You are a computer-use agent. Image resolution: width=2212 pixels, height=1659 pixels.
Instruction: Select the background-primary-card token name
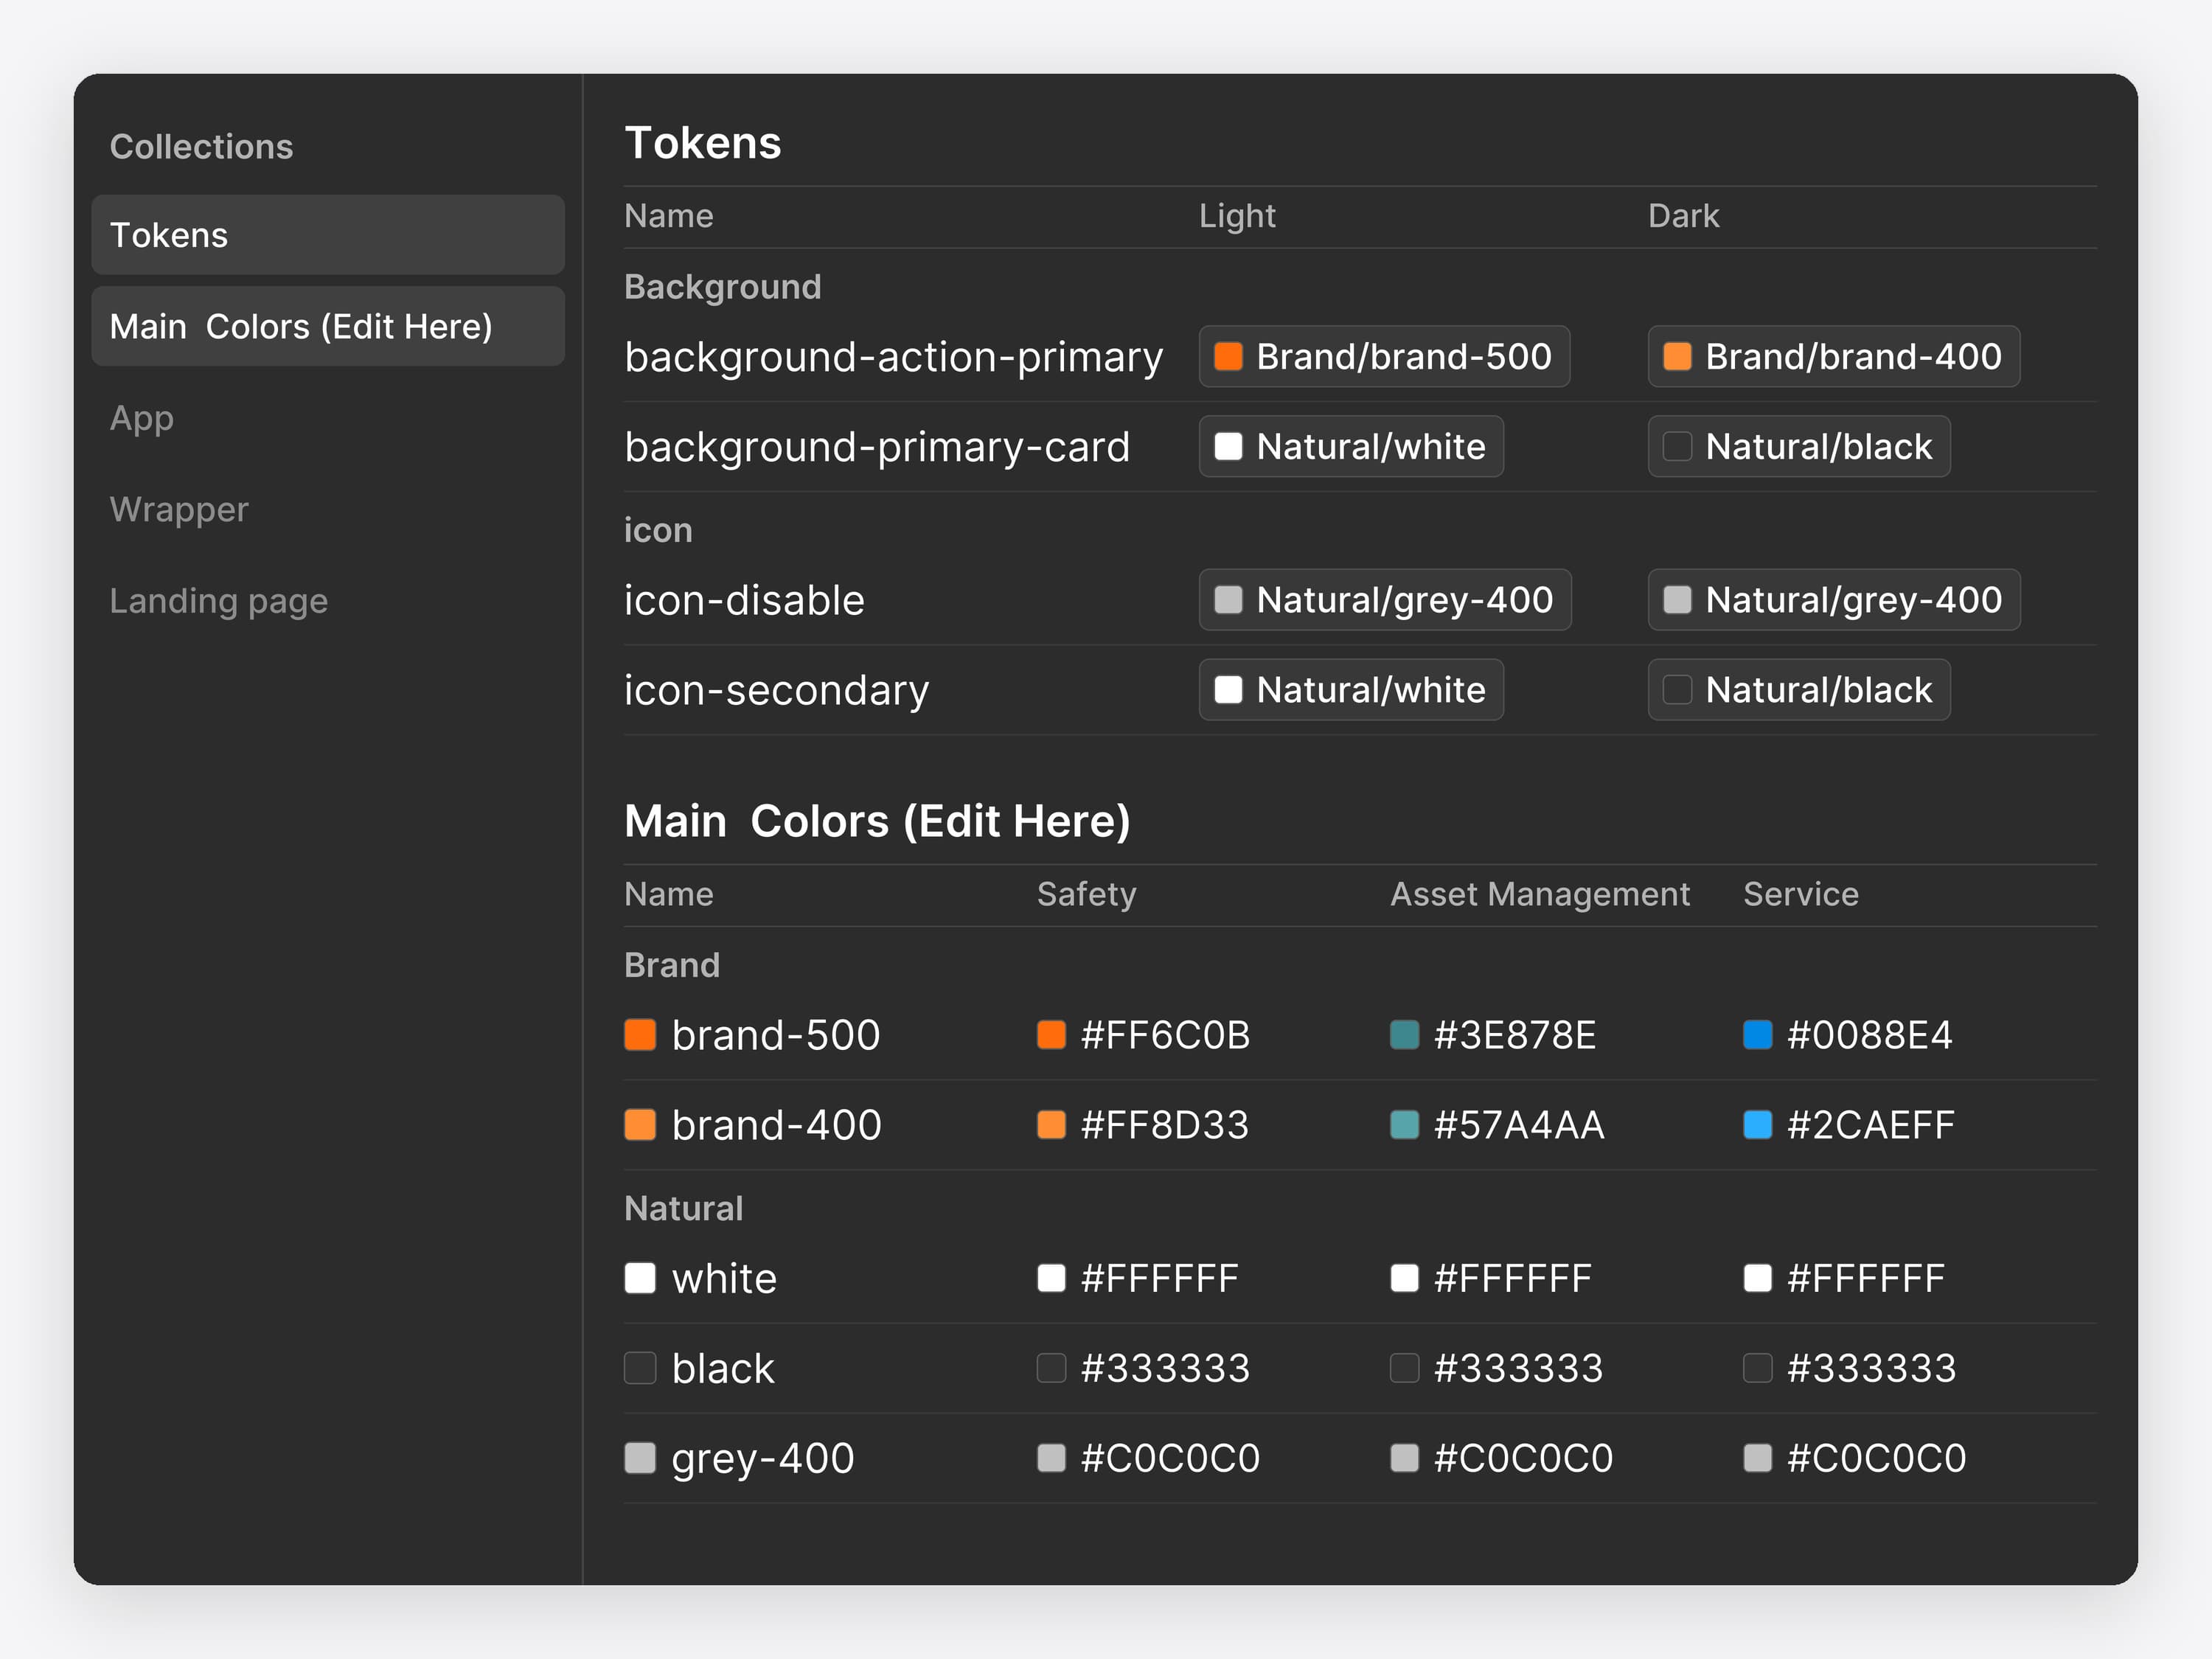(x=877, y=447)
